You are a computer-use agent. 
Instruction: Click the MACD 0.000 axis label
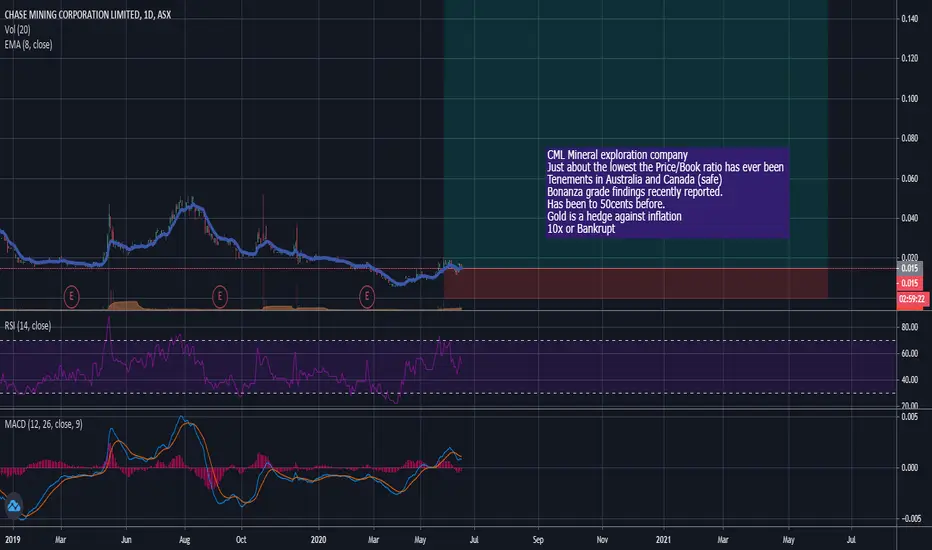[x=909, y=467]
